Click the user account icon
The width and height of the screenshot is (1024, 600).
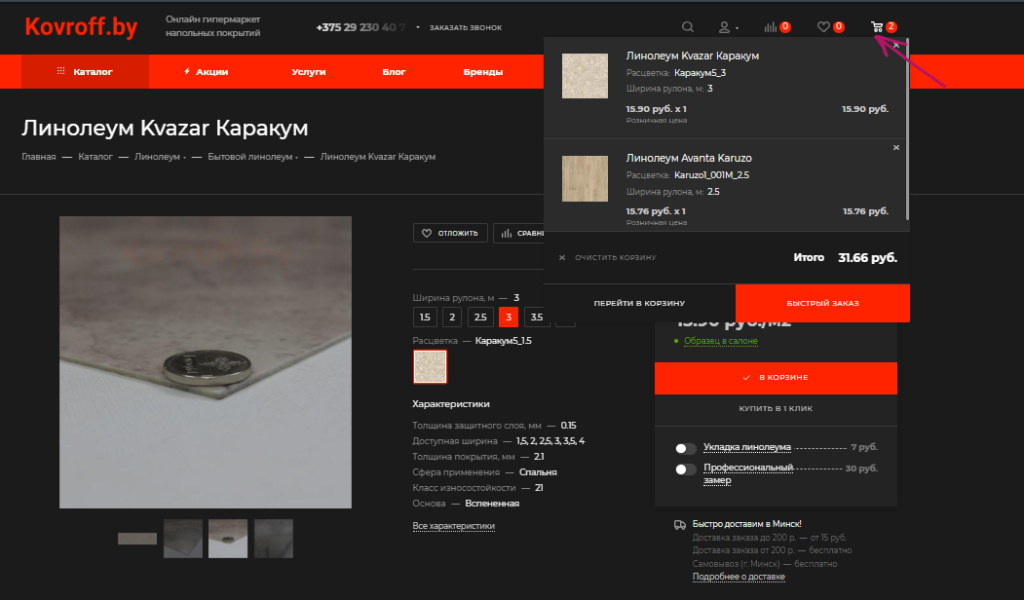click(x=724, y=27)
